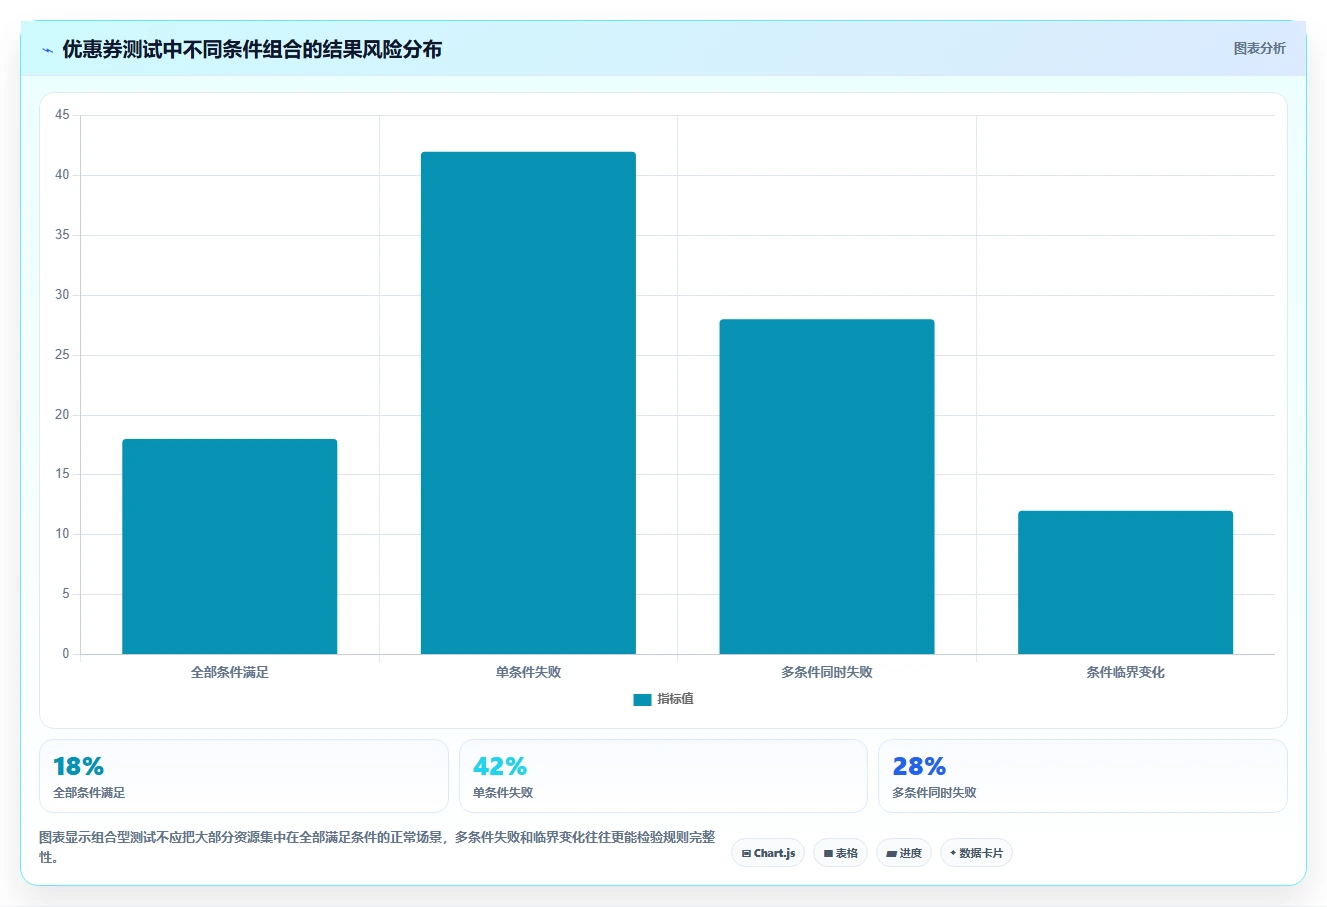The width and height of the screenshot is (1327, 907).
Task: Click the 全部条件满足 x-axis label
Action: pyautogui.click(x=229, y=672)
